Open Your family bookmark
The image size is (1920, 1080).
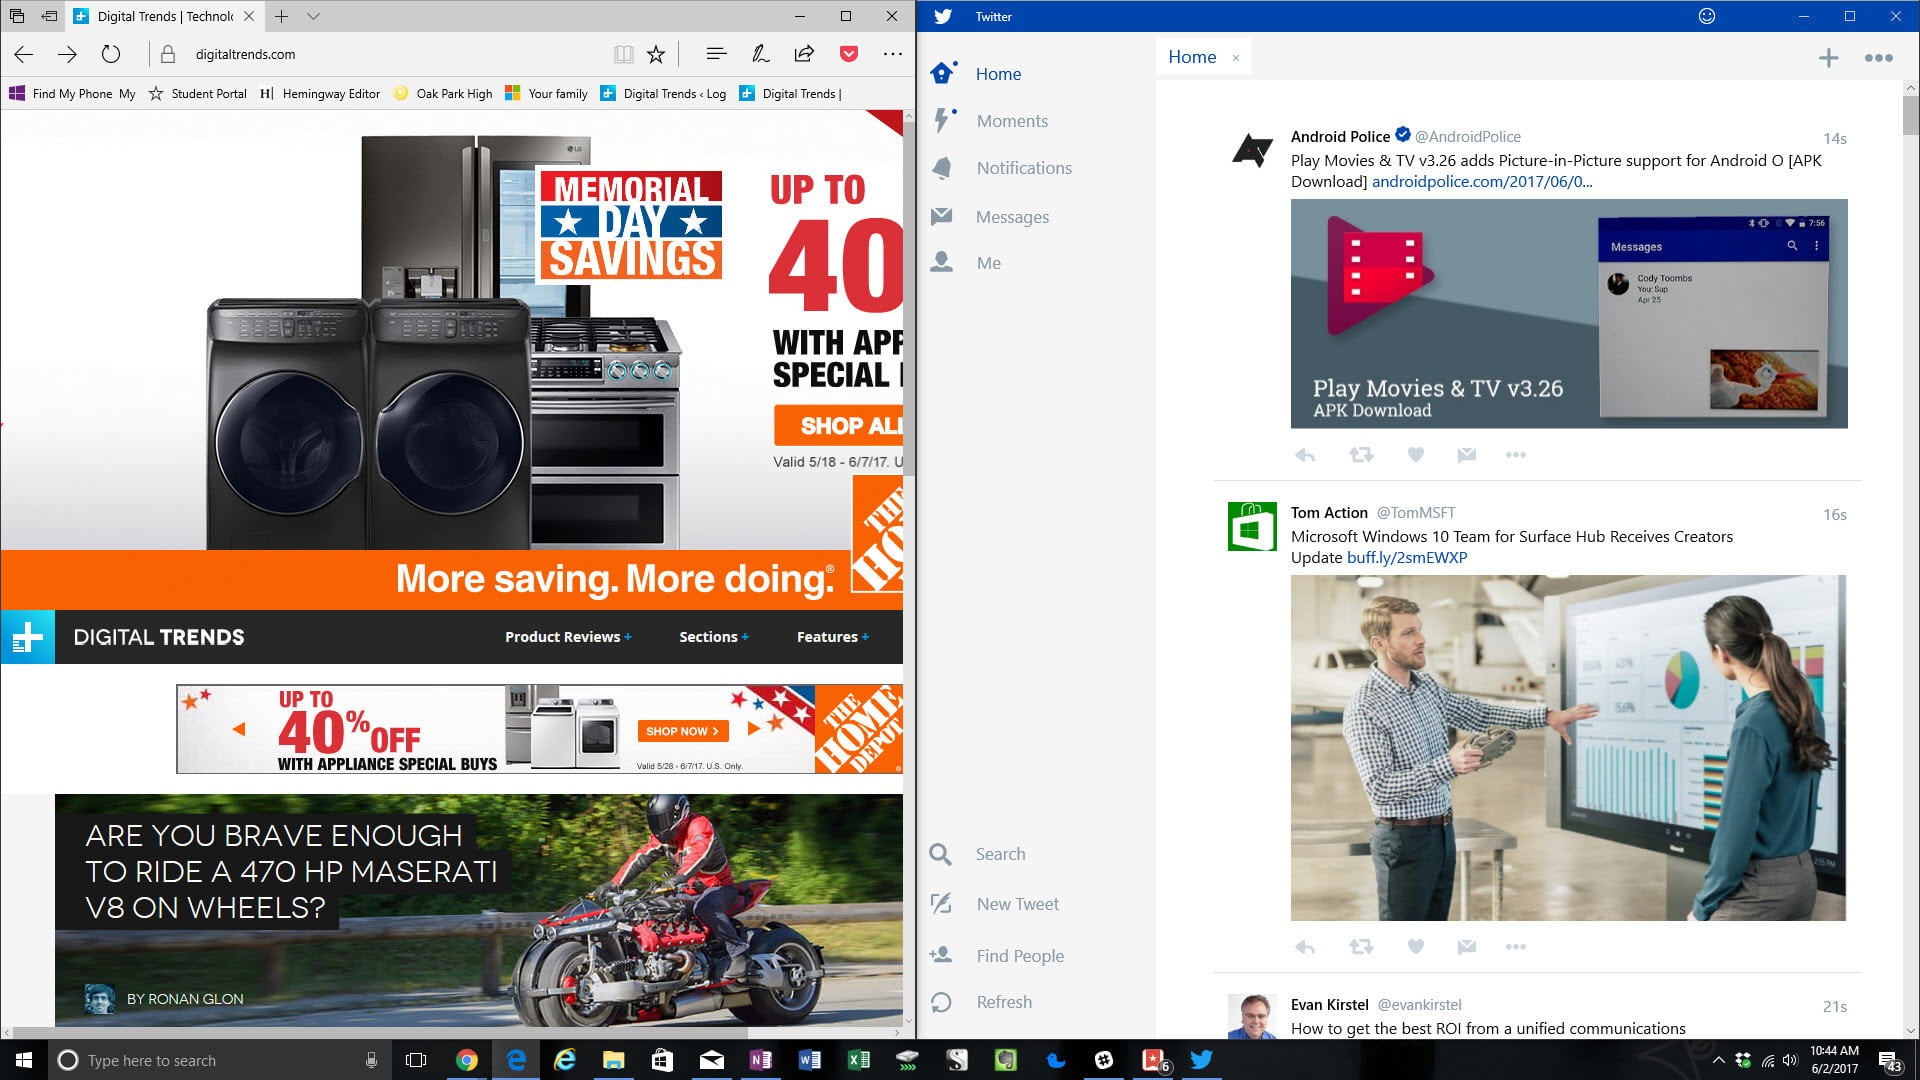pos(547,94)
